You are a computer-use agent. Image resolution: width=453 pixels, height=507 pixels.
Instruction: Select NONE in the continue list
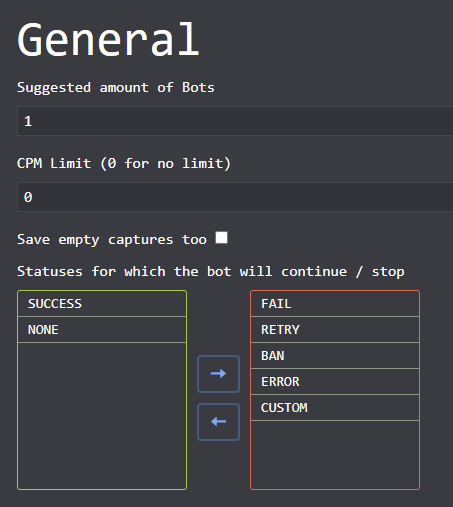click(102, 330)
